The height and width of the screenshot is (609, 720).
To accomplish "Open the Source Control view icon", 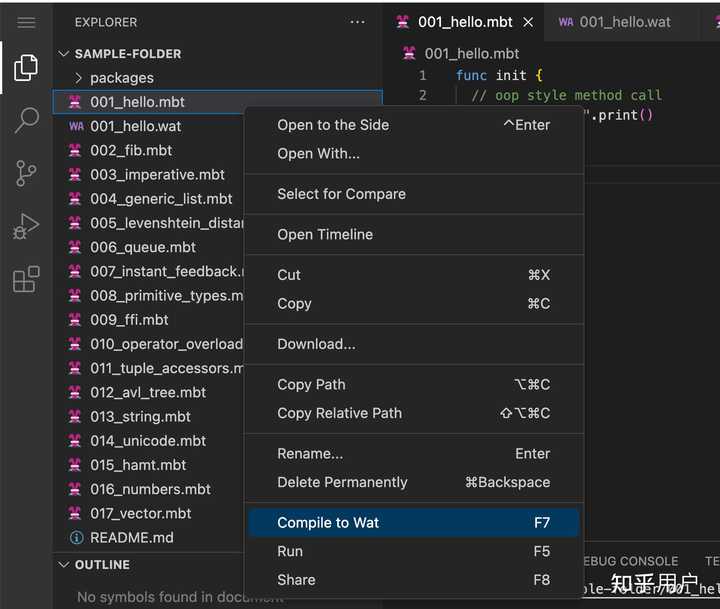I will click(x=26, y=173).
